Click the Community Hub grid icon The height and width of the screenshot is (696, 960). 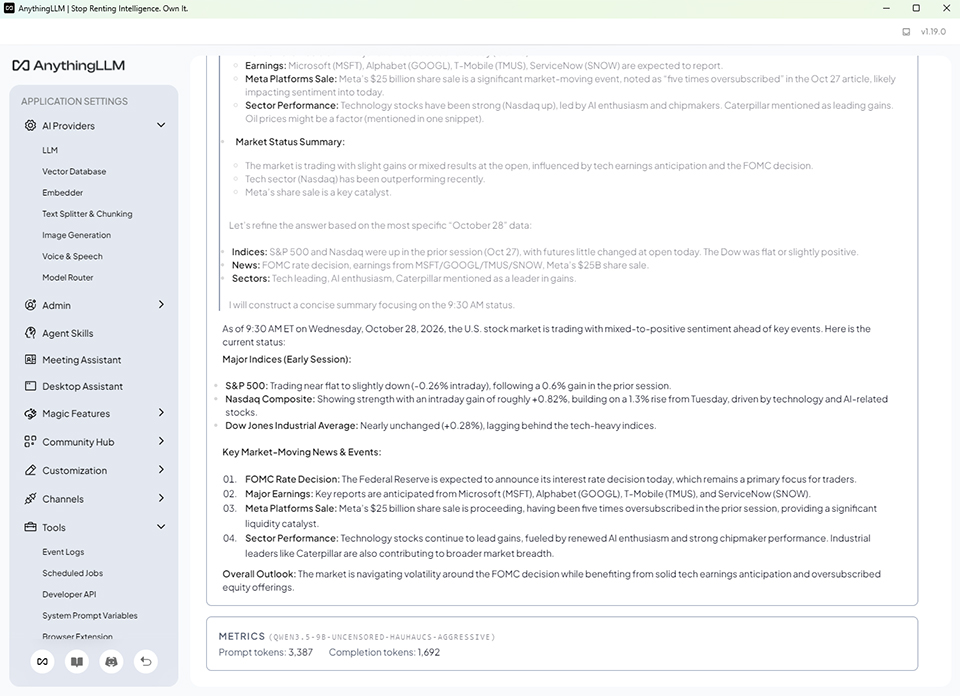point(30,441)
